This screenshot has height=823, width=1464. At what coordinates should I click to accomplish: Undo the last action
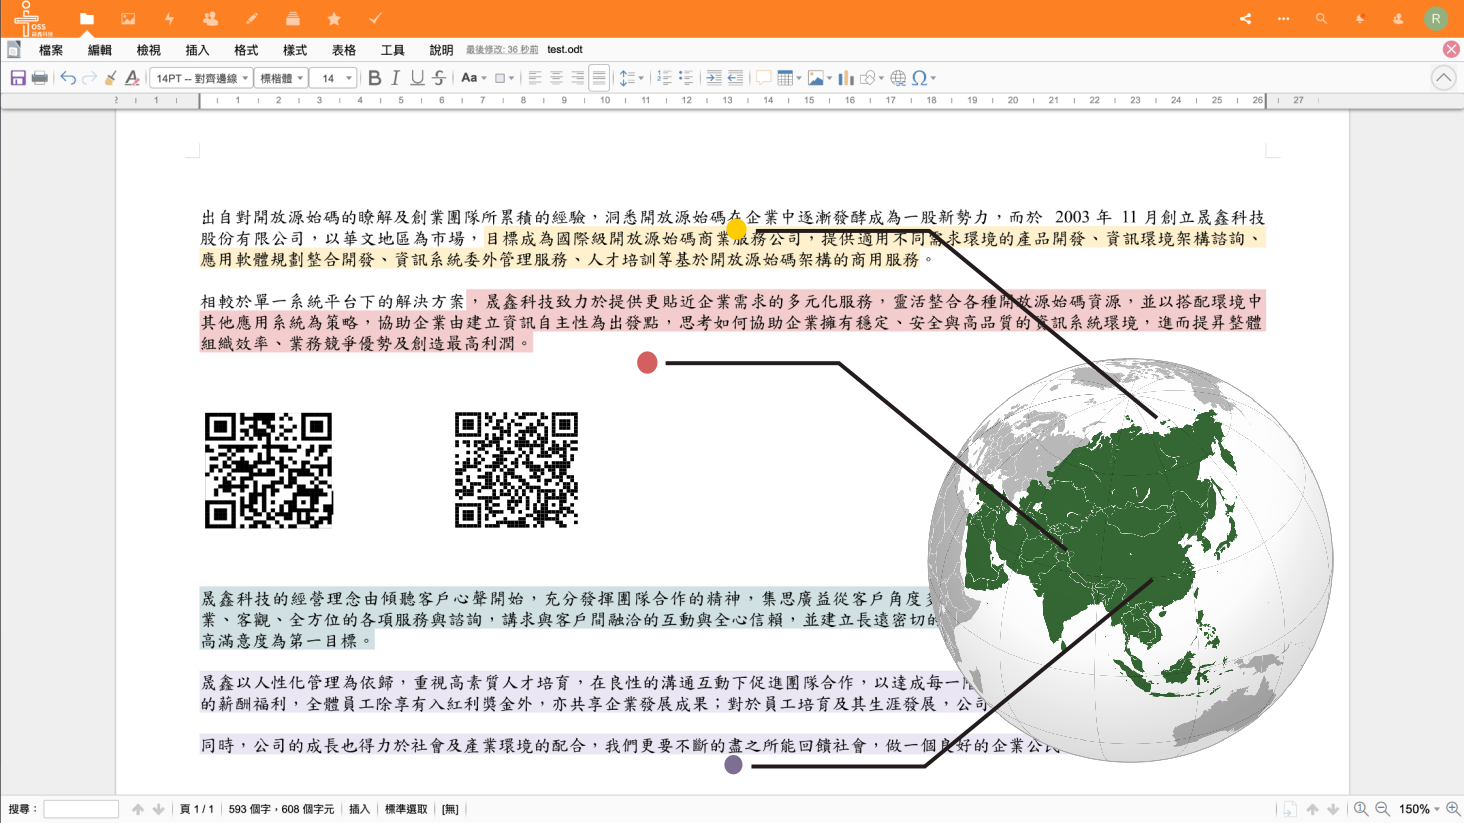[x=68, y=78]
